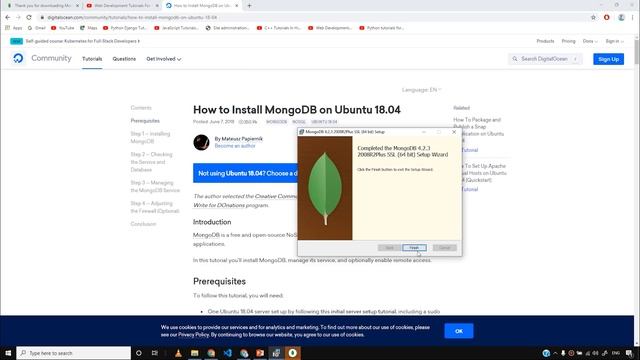Jump to Step 2 Checking the Service
Viewport: 640px width, 360px height.
151,162
